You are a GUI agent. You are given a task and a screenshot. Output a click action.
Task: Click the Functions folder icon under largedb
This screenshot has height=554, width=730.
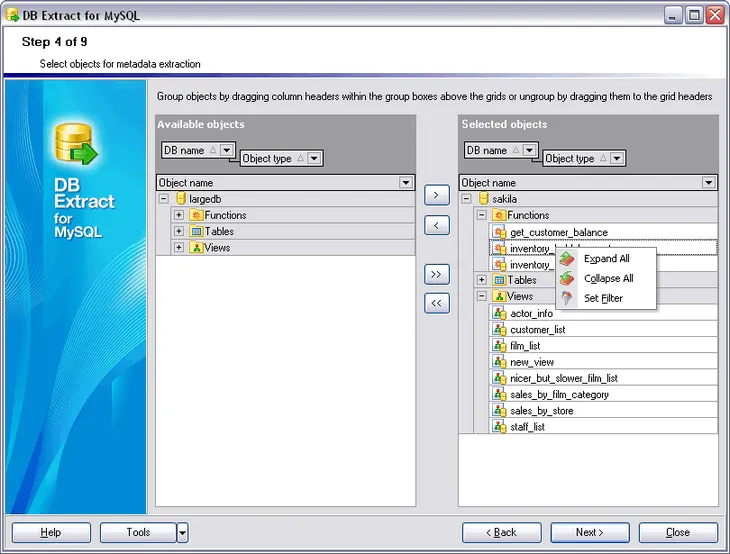pos(196,215)
